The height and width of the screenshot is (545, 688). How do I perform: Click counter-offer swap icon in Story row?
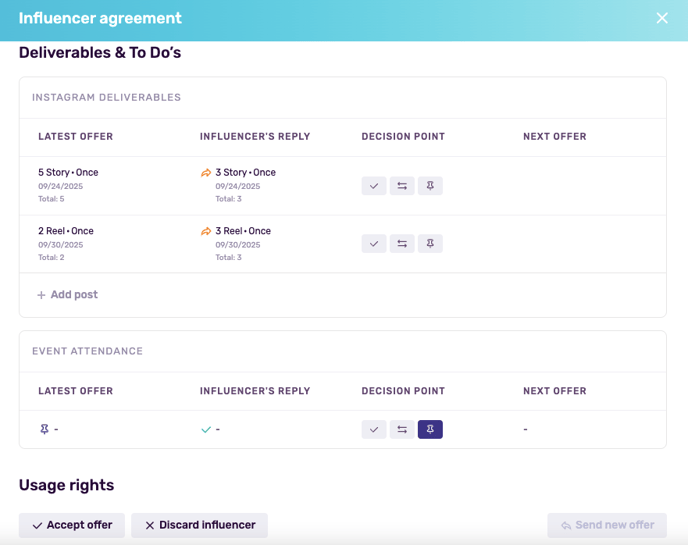(x=402, y=186)
